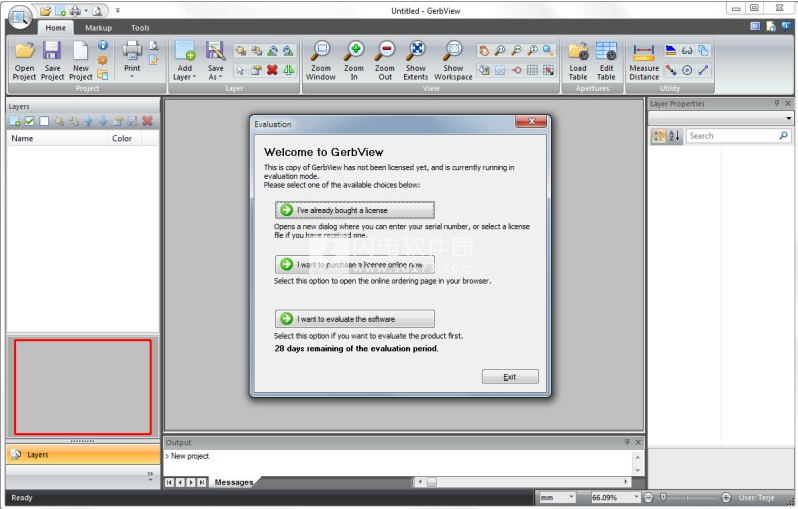Click the uncheck all layers icon

point(44,121)
